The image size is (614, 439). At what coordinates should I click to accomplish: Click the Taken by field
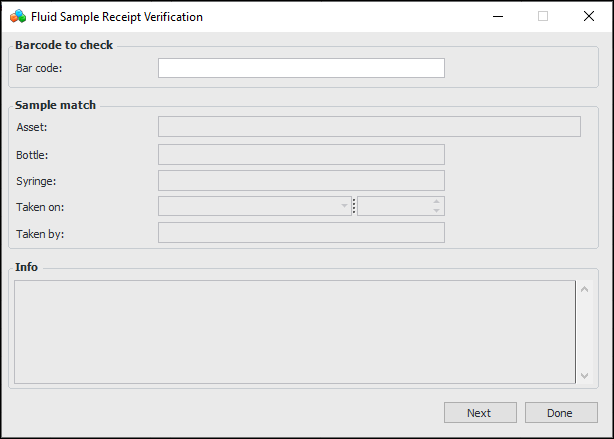click(301, 232)
